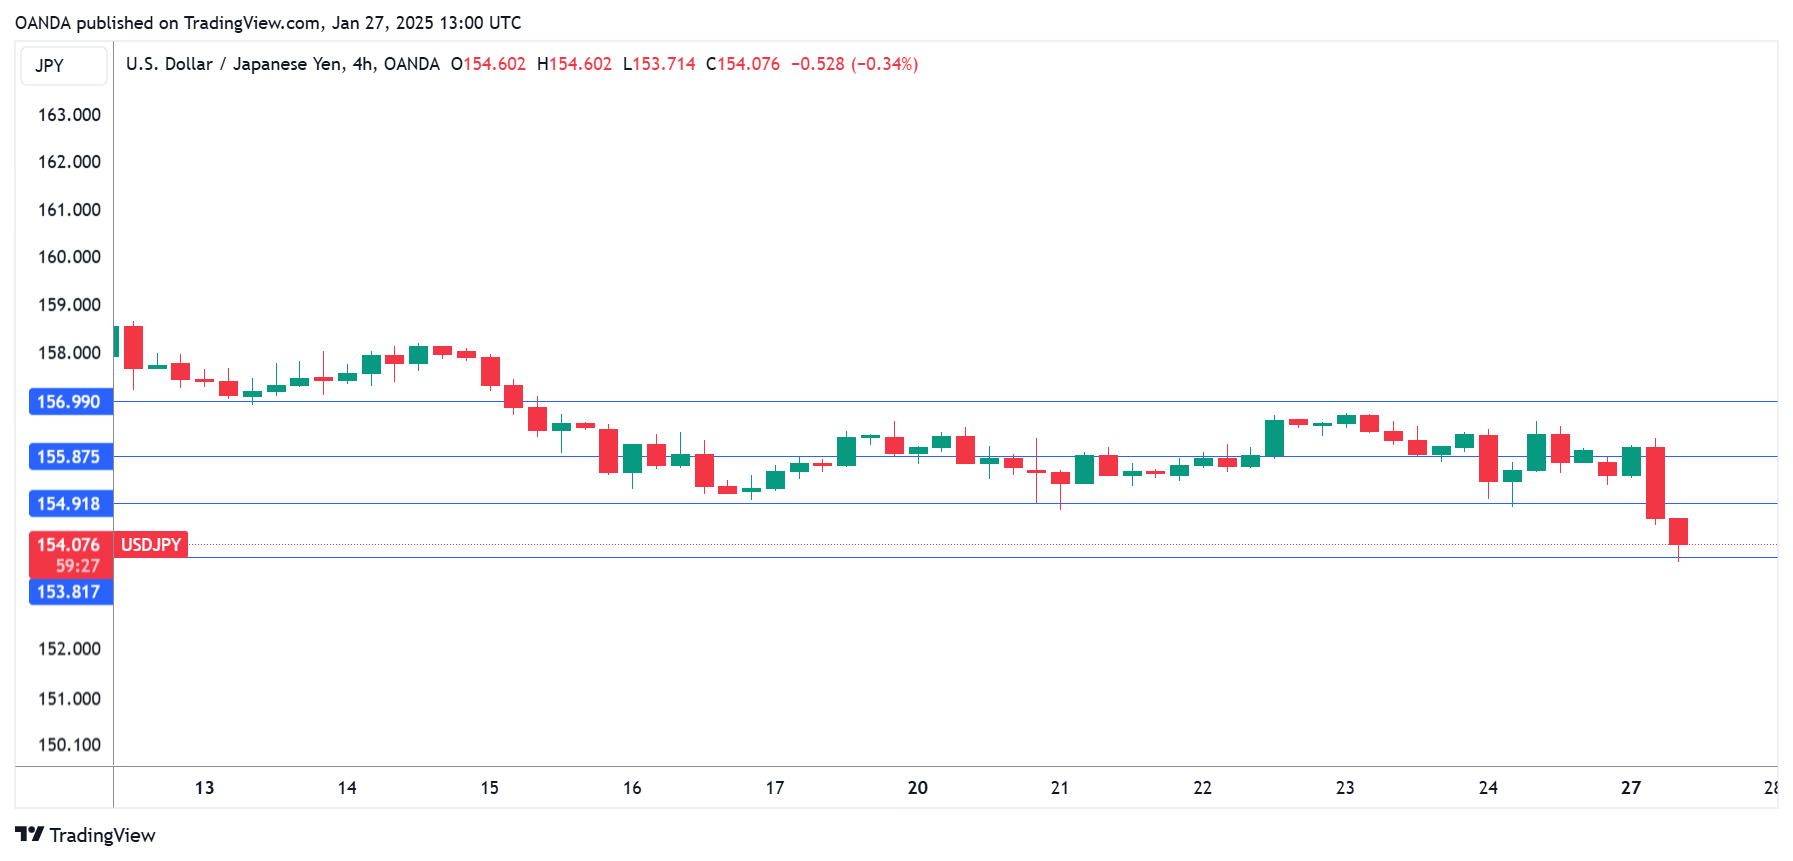Select the 155.875 blue price level label
1793x861 pixels.
tap(70, 457)
